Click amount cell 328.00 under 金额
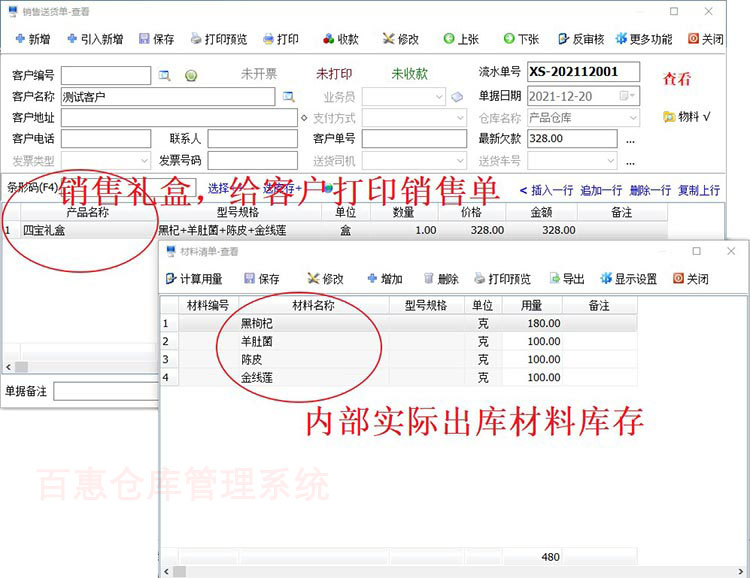 coord(542,230)
